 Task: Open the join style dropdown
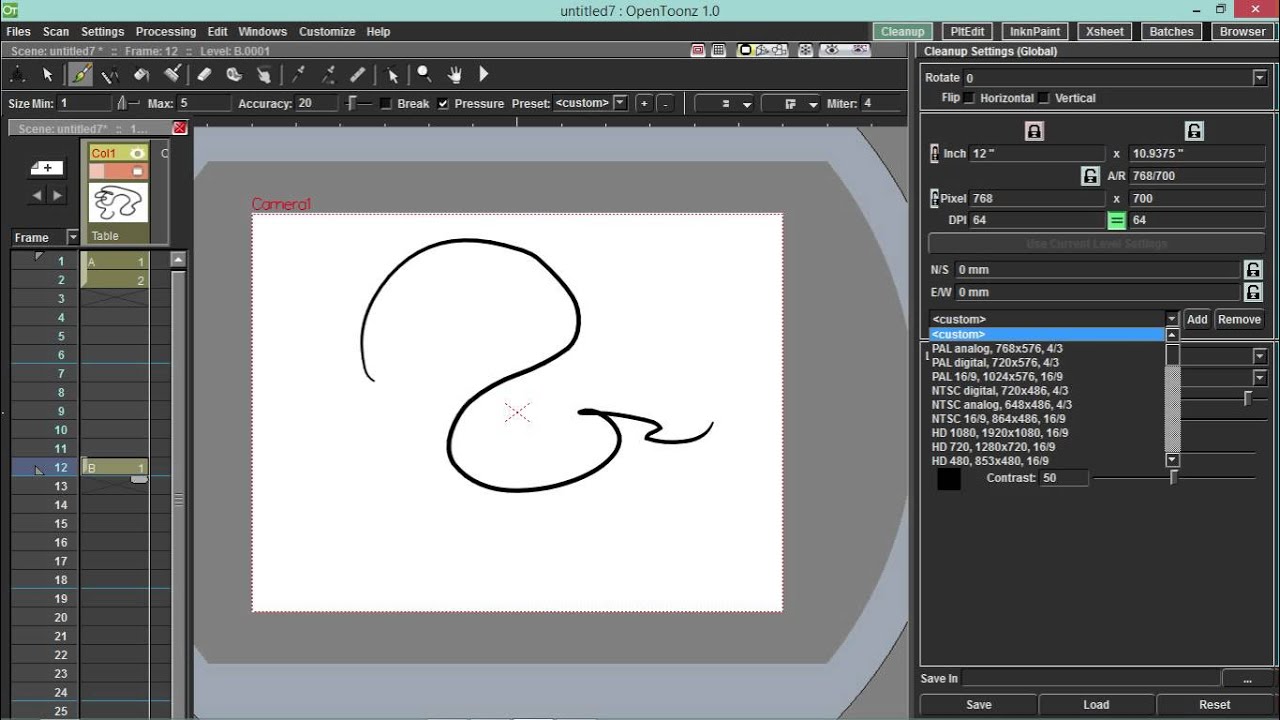pyautogui.click(x=793, y=103)
